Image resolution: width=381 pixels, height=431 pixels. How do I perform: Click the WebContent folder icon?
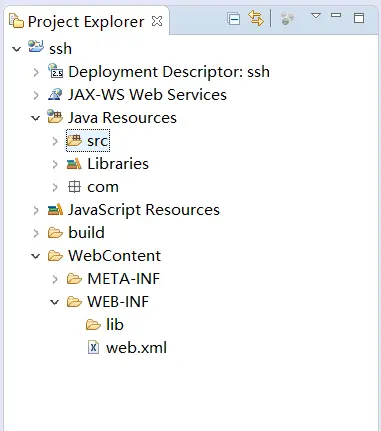click(55, 256)
